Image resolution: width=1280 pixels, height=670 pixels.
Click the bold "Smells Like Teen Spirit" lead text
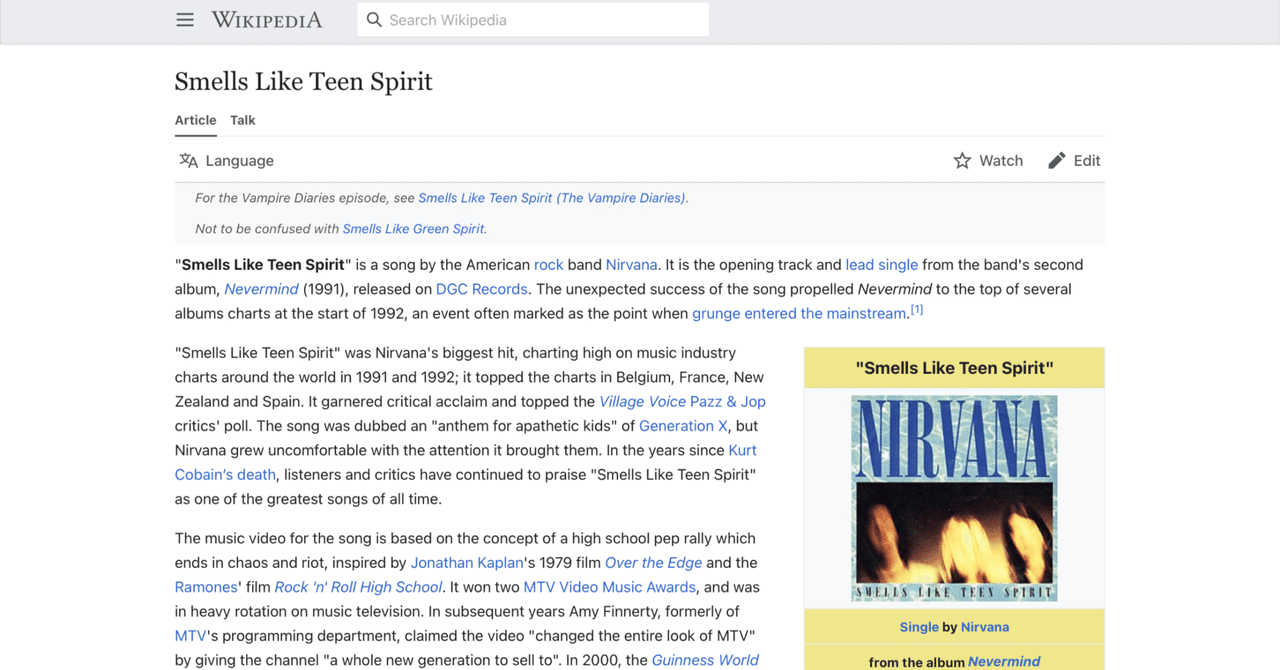click(x=264, y=265)
